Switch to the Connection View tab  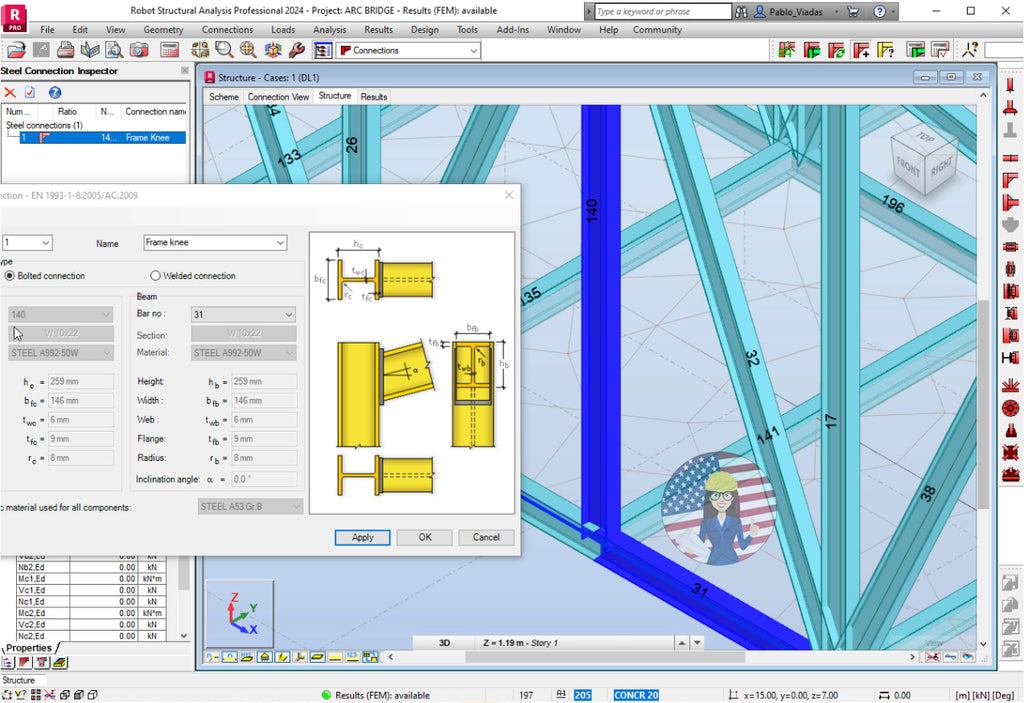277,96
